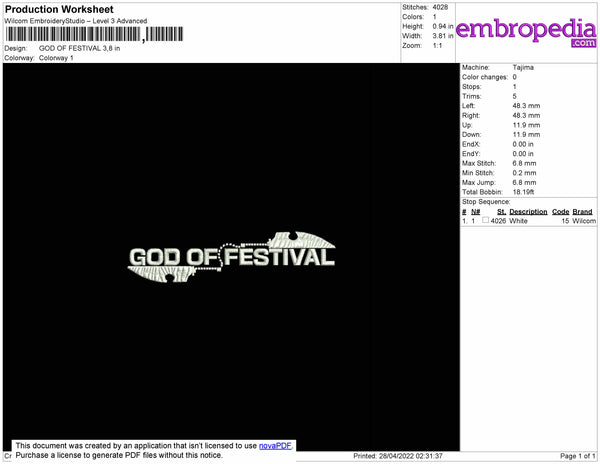Click the 'Up:' label
This screenshot has width=600, height=464.
(467, 125)
